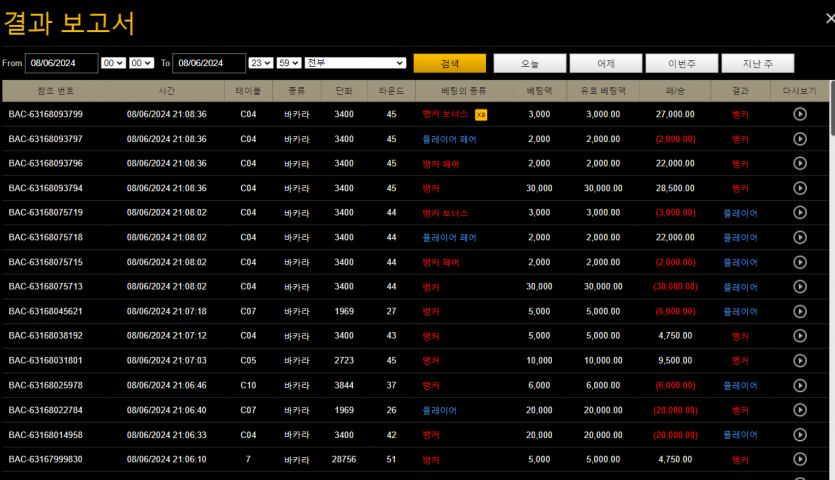
Task: Sort by 참조 번호 column header
Action: 55,91
